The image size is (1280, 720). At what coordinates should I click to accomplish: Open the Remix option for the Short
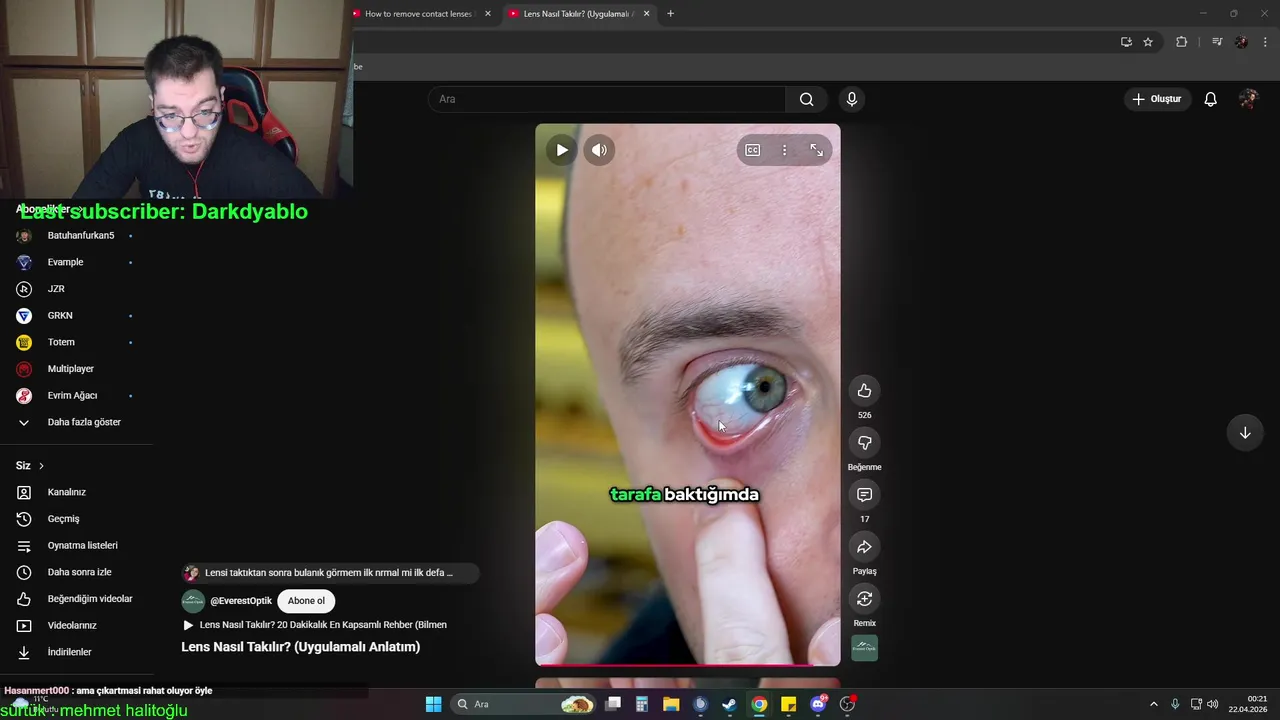pos(864,599)
